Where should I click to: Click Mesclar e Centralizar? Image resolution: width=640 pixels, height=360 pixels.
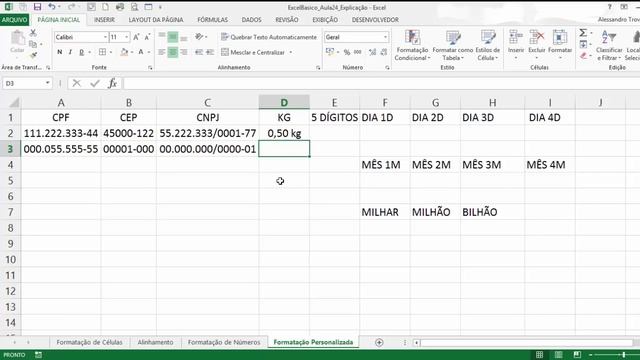click(x=253, y=52)
